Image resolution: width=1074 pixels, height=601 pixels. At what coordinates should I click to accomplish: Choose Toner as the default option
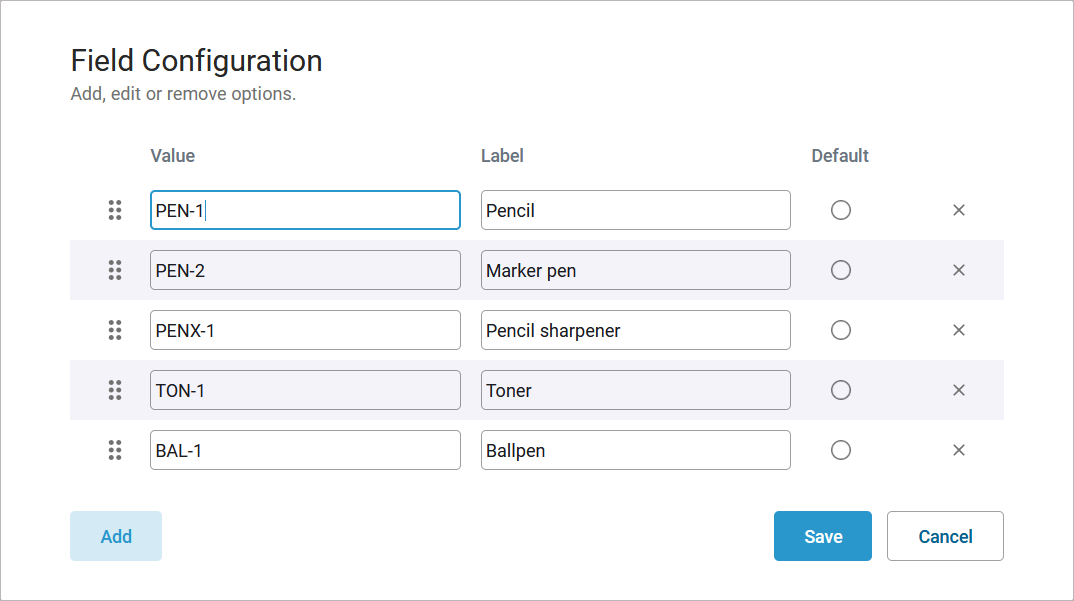841,390
